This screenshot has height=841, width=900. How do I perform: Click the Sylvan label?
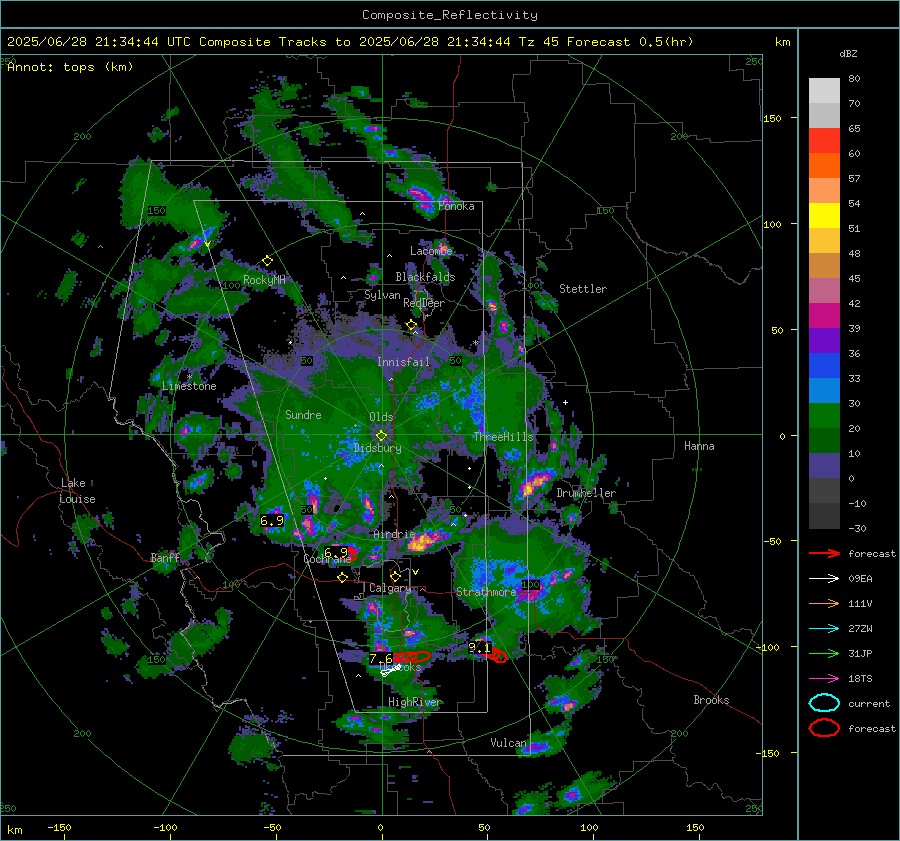pyautogui.click(x=382, y=295)
